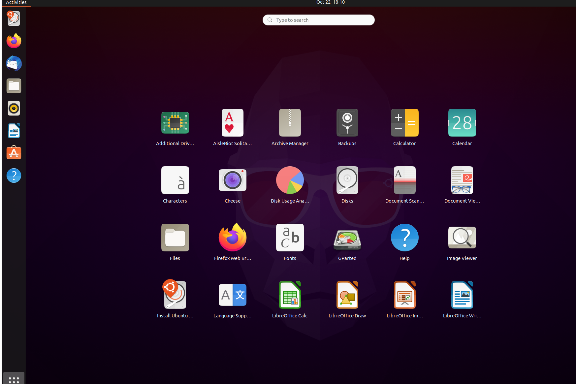Image resolution: width=576 pixels, height=384 pixels.
Task: Launch Disk Usage Analyzer
Action: pos(290,180)
